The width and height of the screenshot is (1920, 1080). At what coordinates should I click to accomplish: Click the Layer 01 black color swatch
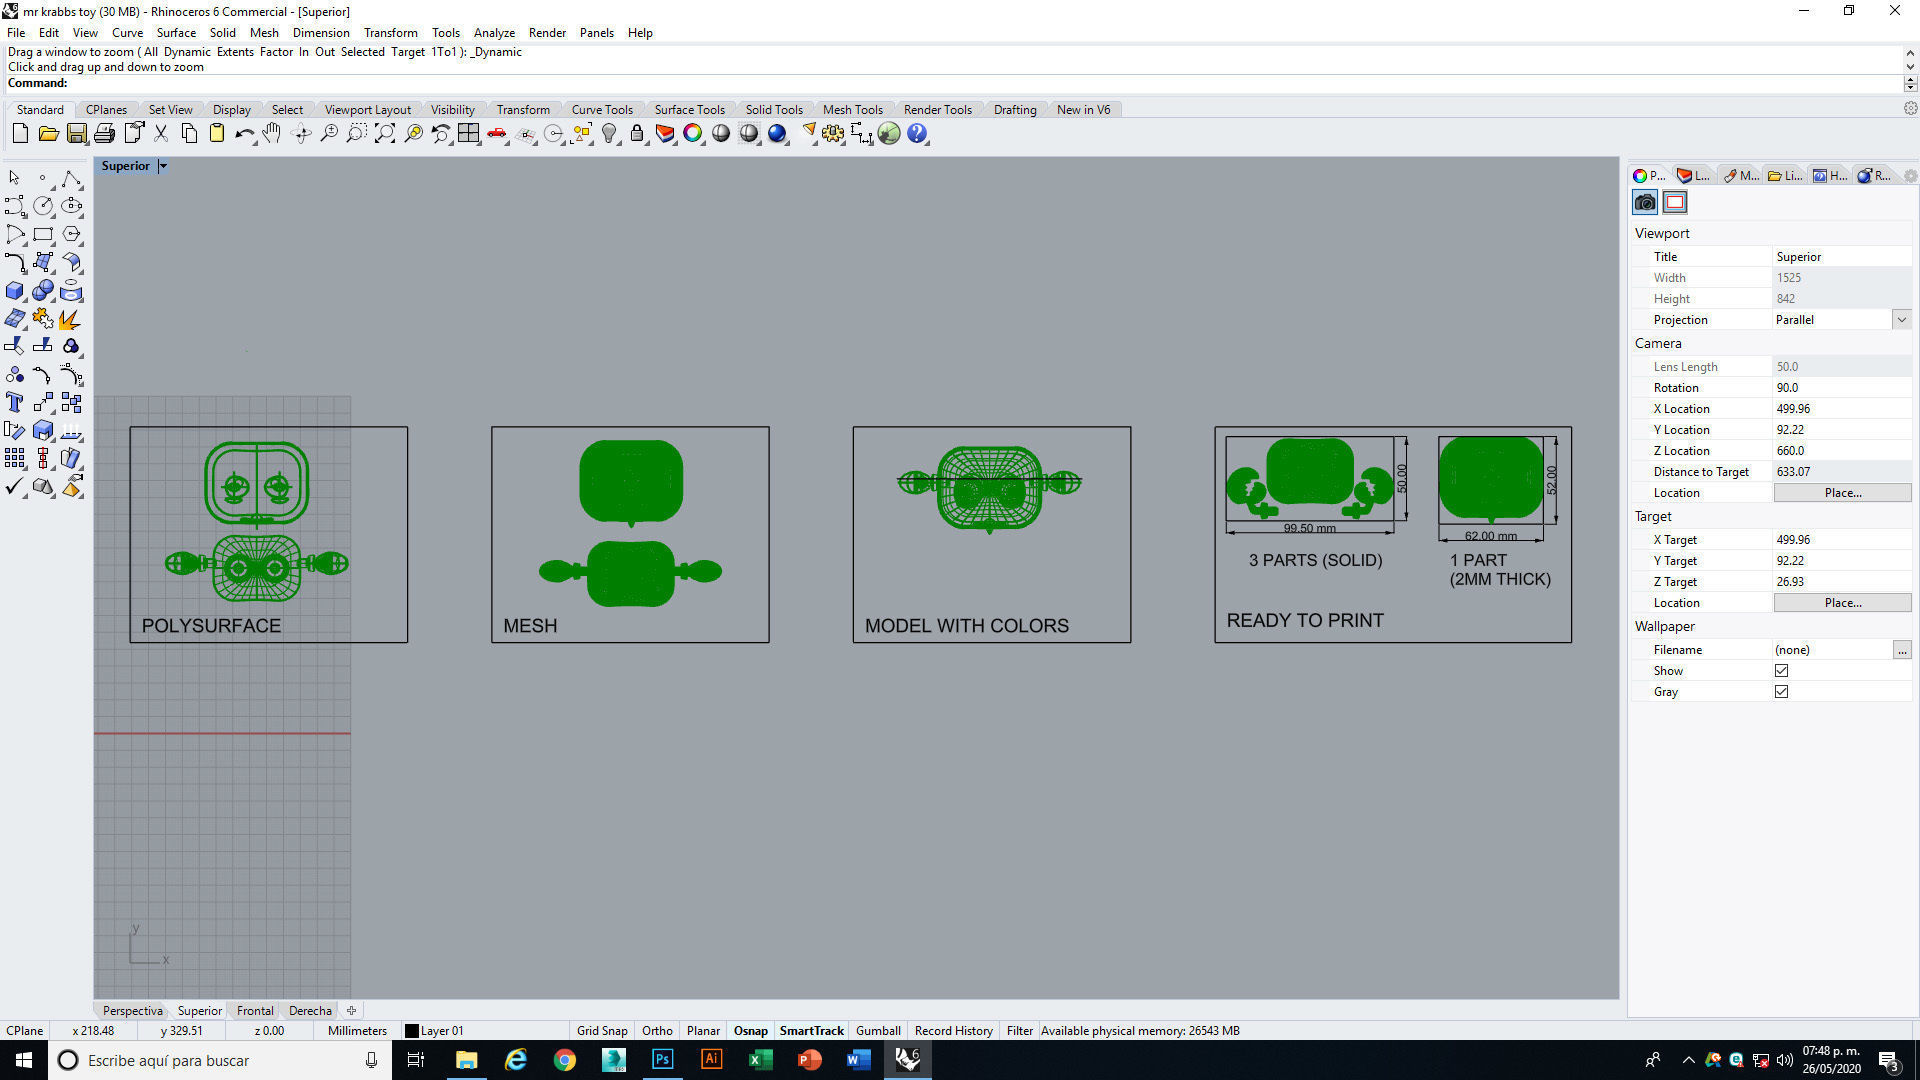(411, 1031)
